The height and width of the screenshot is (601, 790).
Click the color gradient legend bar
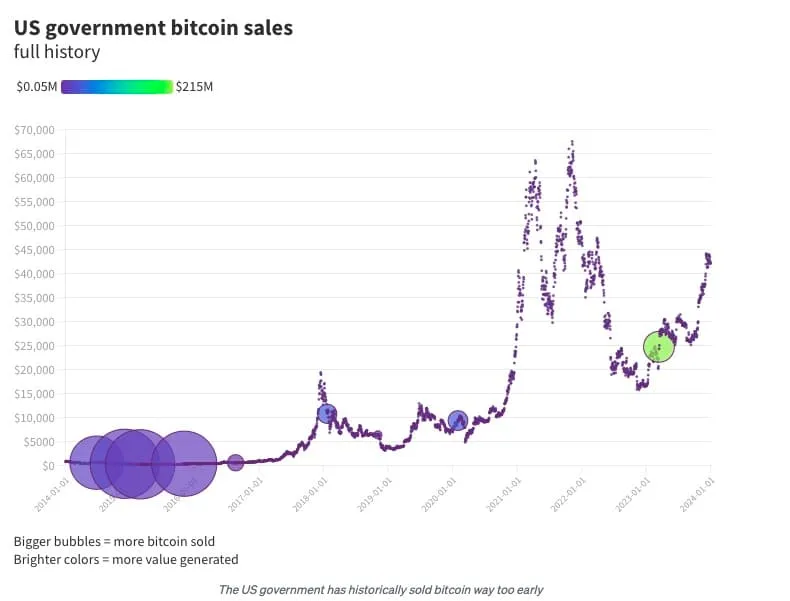pos(117,87)
